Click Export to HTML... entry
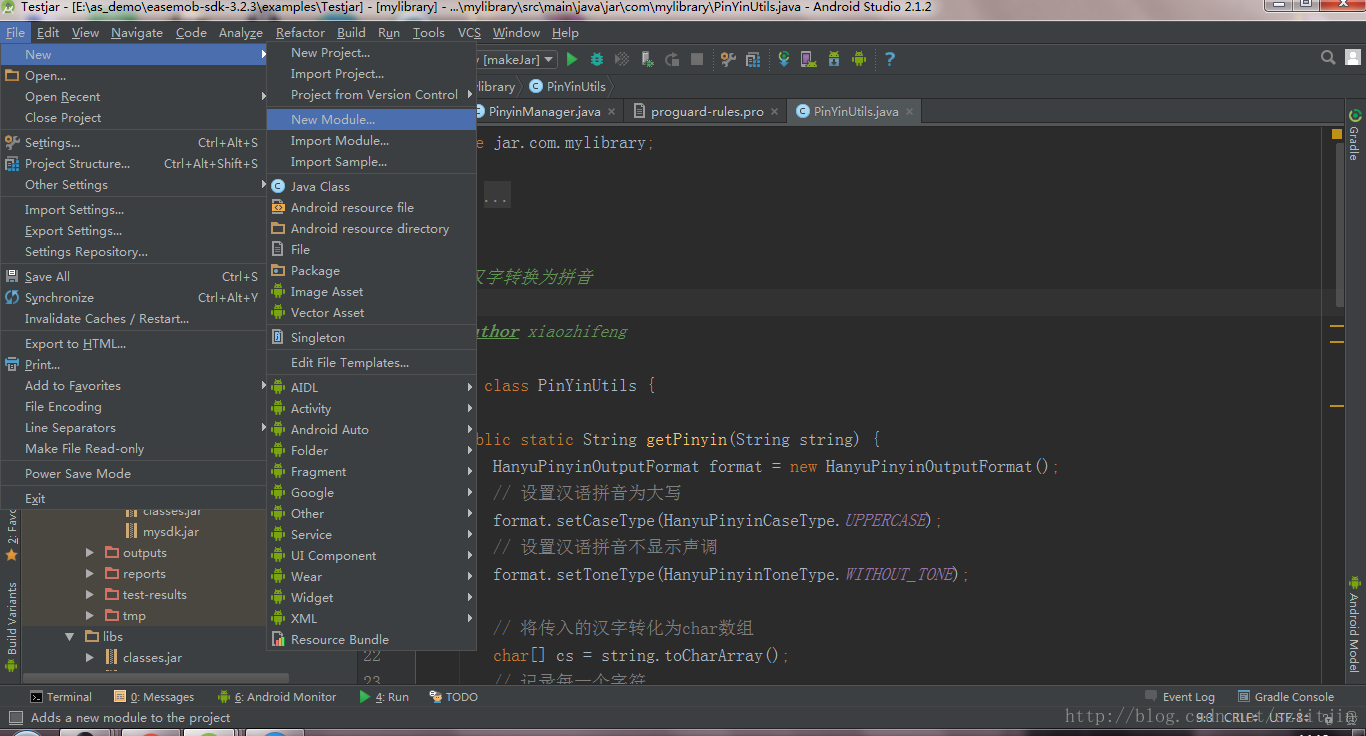 133,343
